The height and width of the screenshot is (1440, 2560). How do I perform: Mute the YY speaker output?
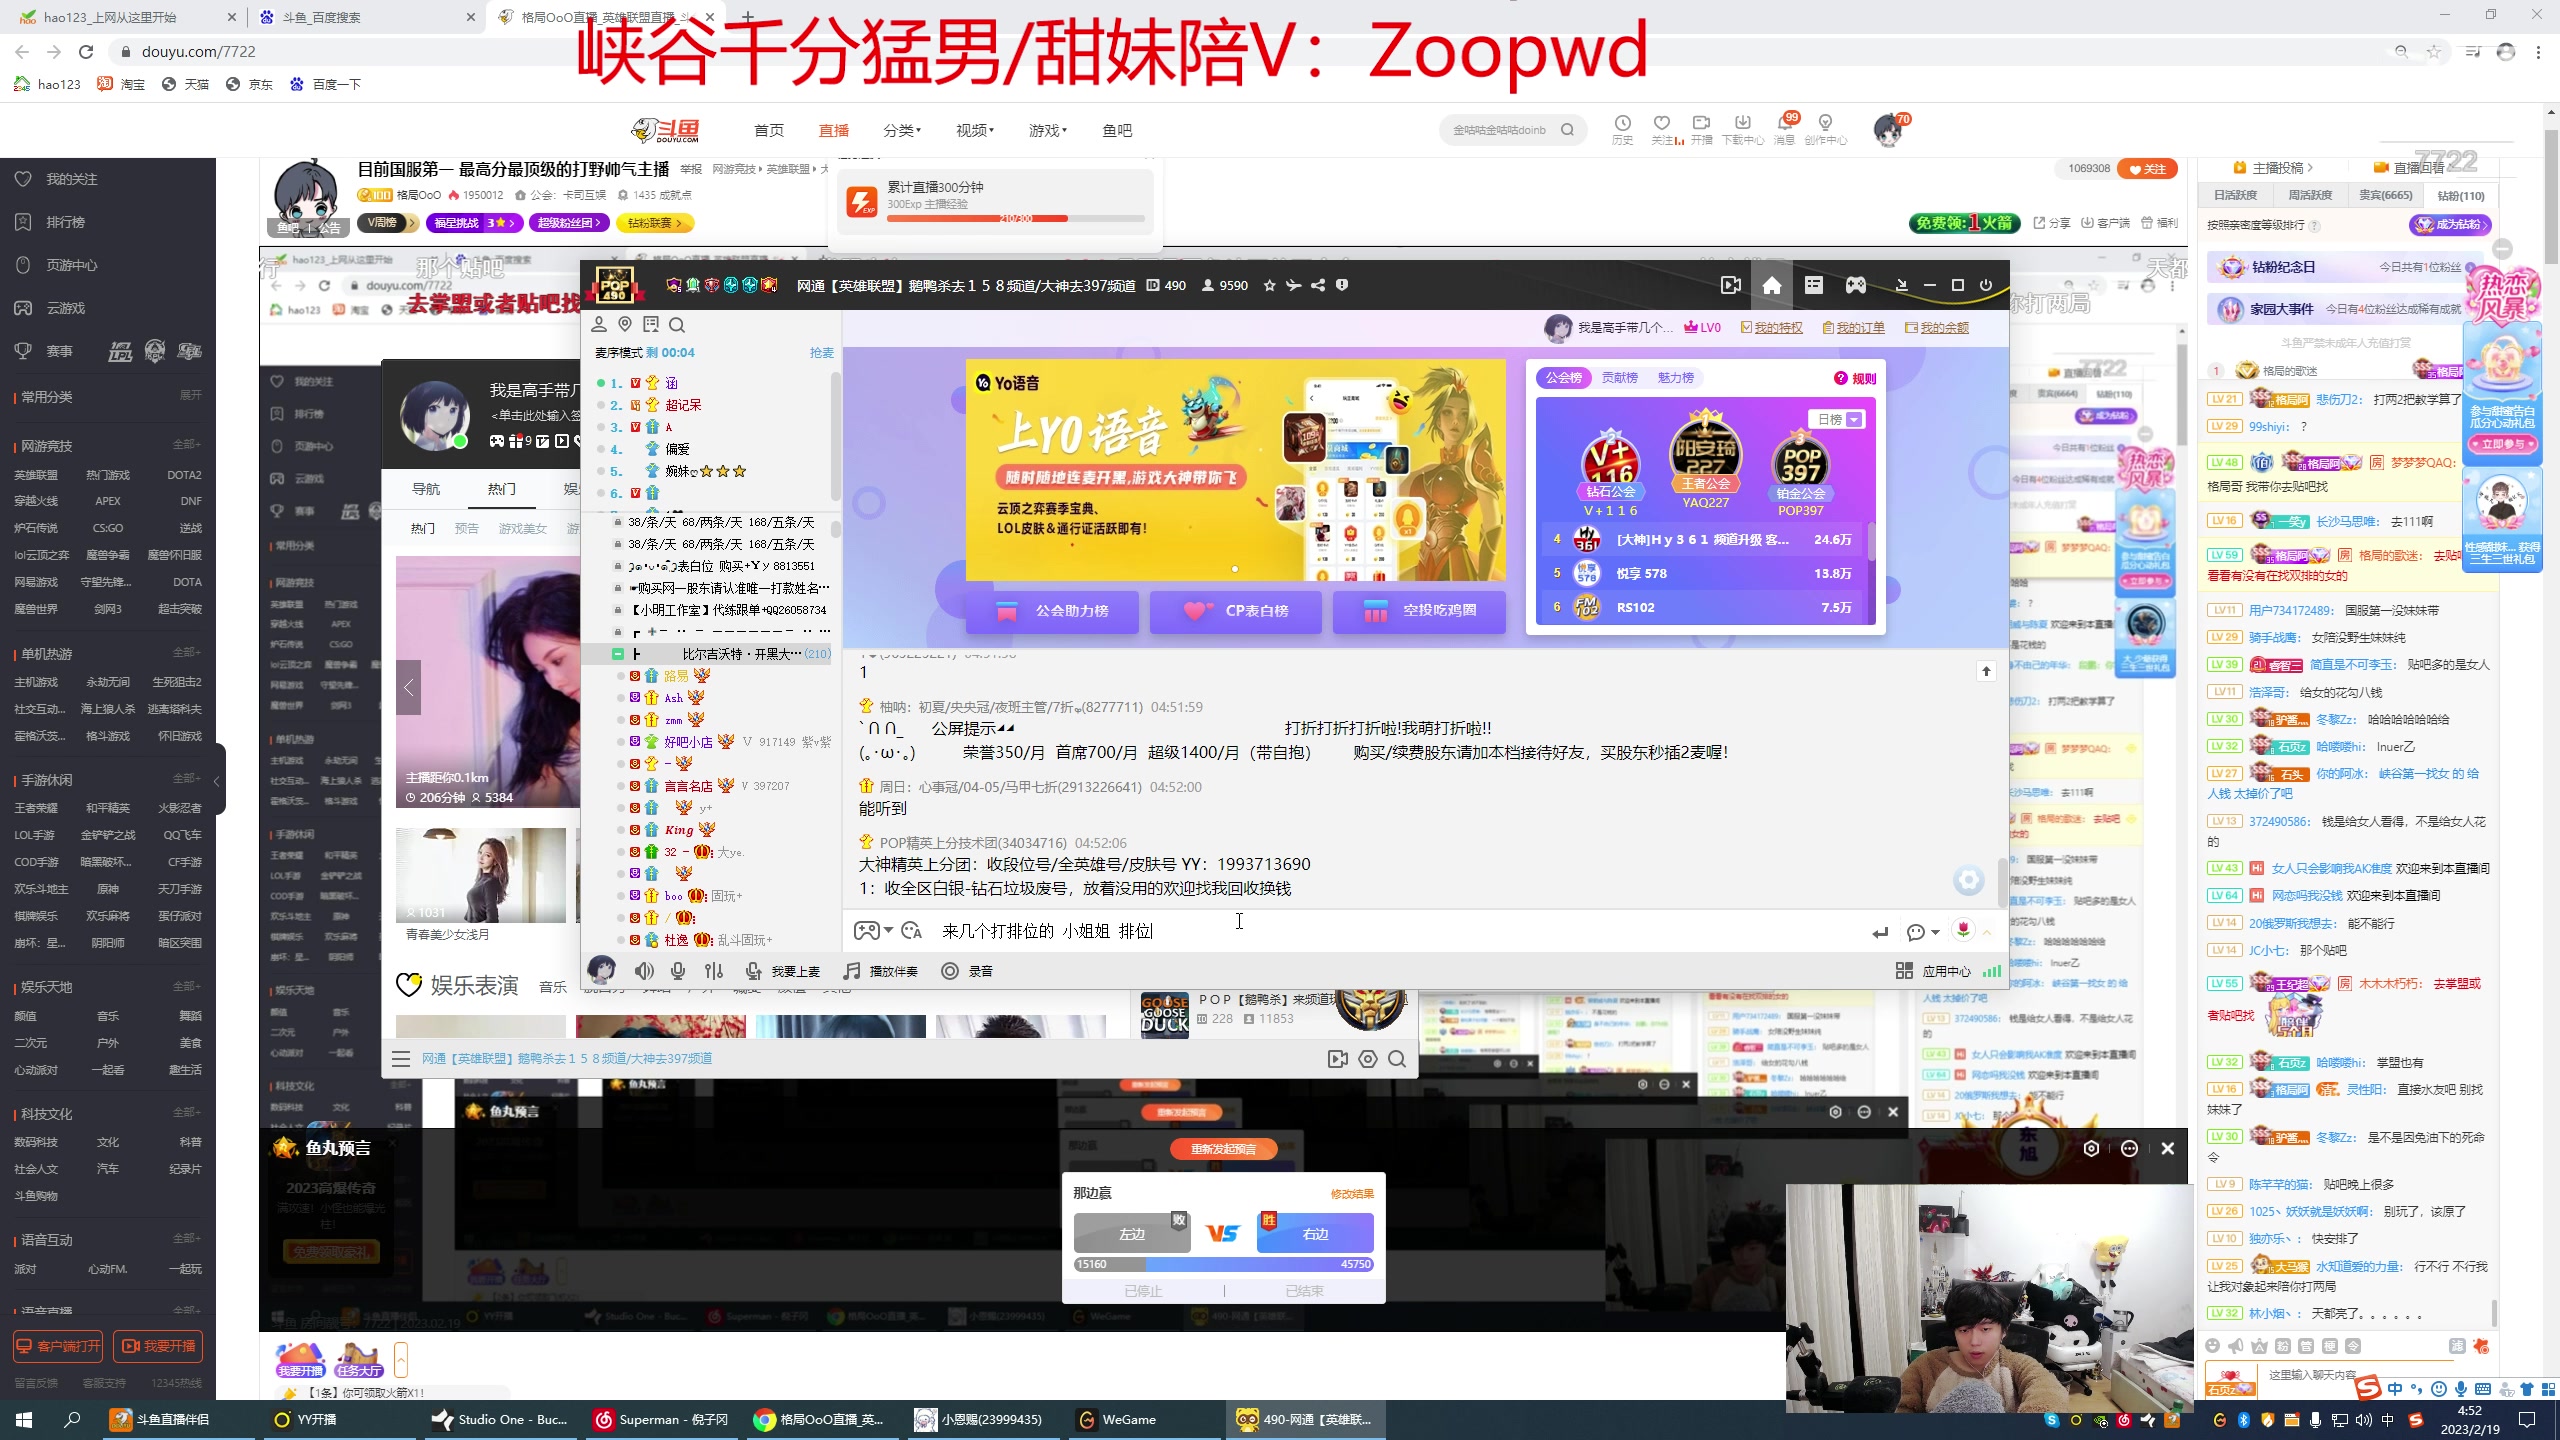tap(645, 971)
